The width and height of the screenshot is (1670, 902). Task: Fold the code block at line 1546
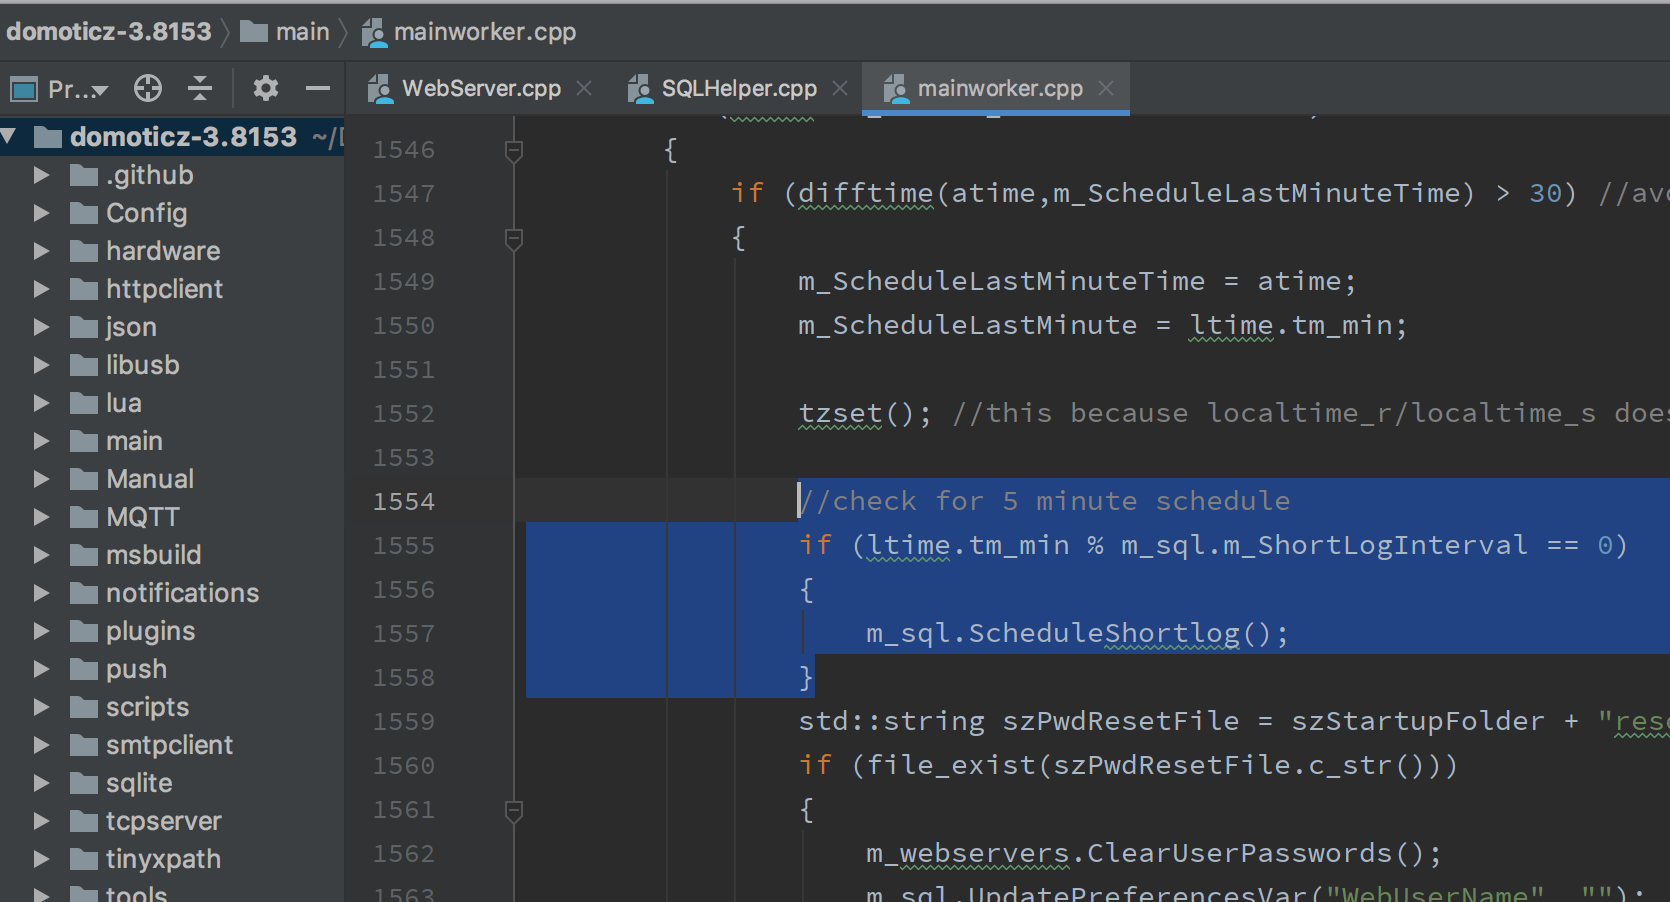click(514, 151)
